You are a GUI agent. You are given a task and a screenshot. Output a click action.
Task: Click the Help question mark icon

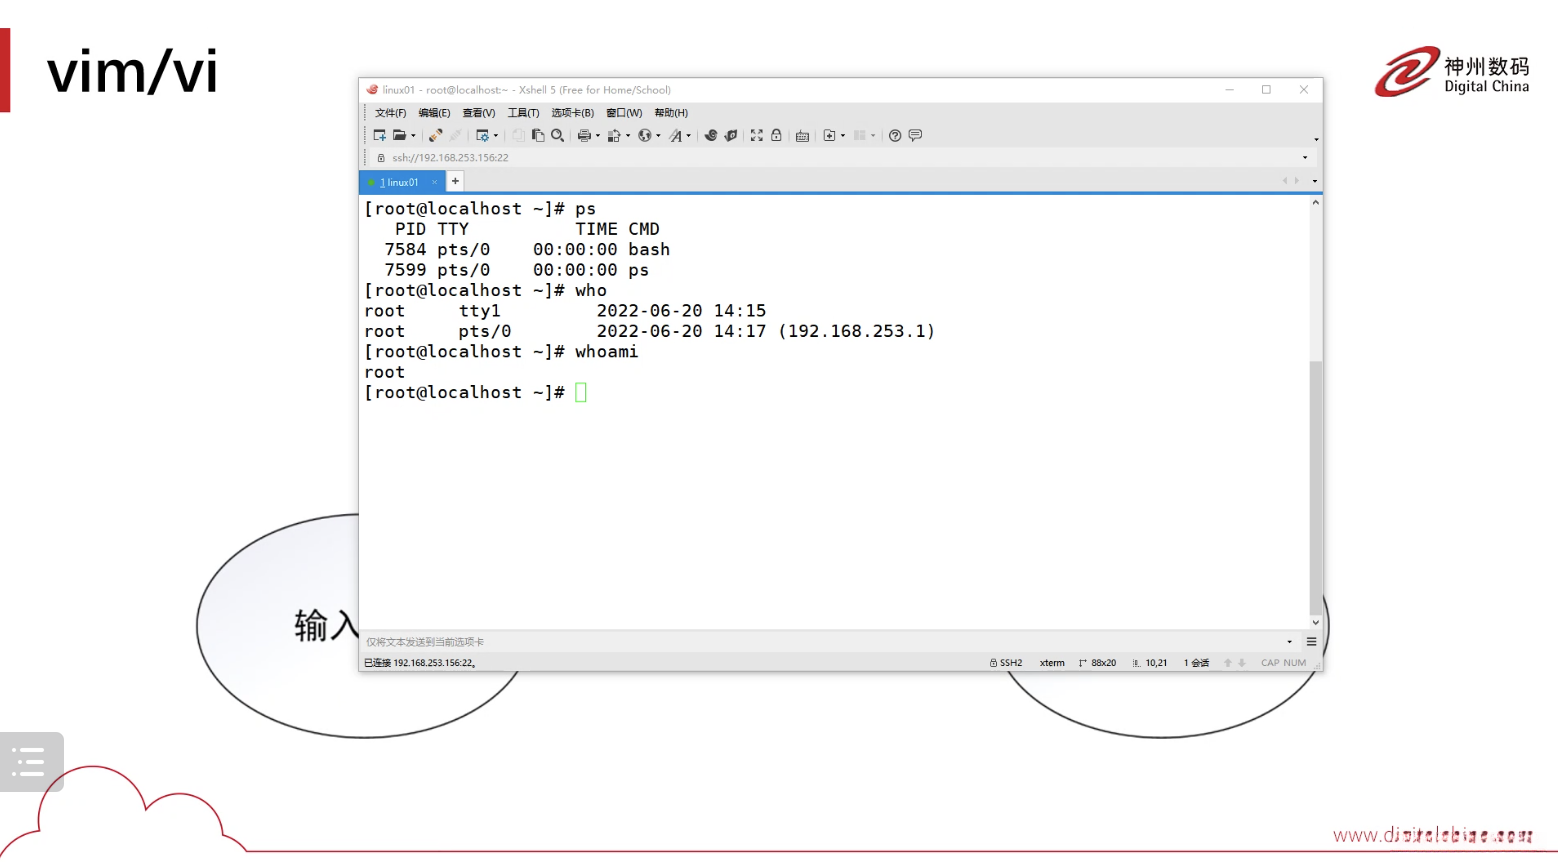[x=895, y=135]
